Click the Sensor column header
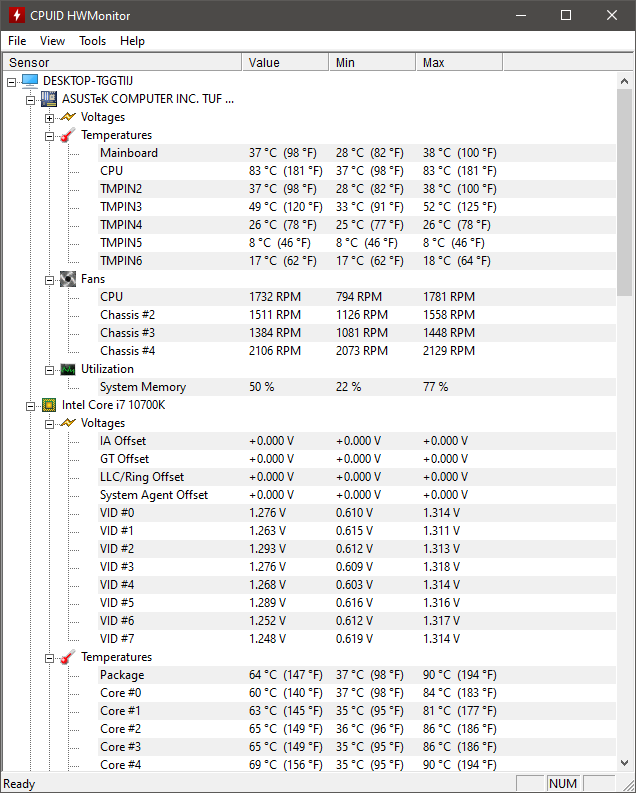This screenshot has width=636, height=793. [x=120, y=62]
